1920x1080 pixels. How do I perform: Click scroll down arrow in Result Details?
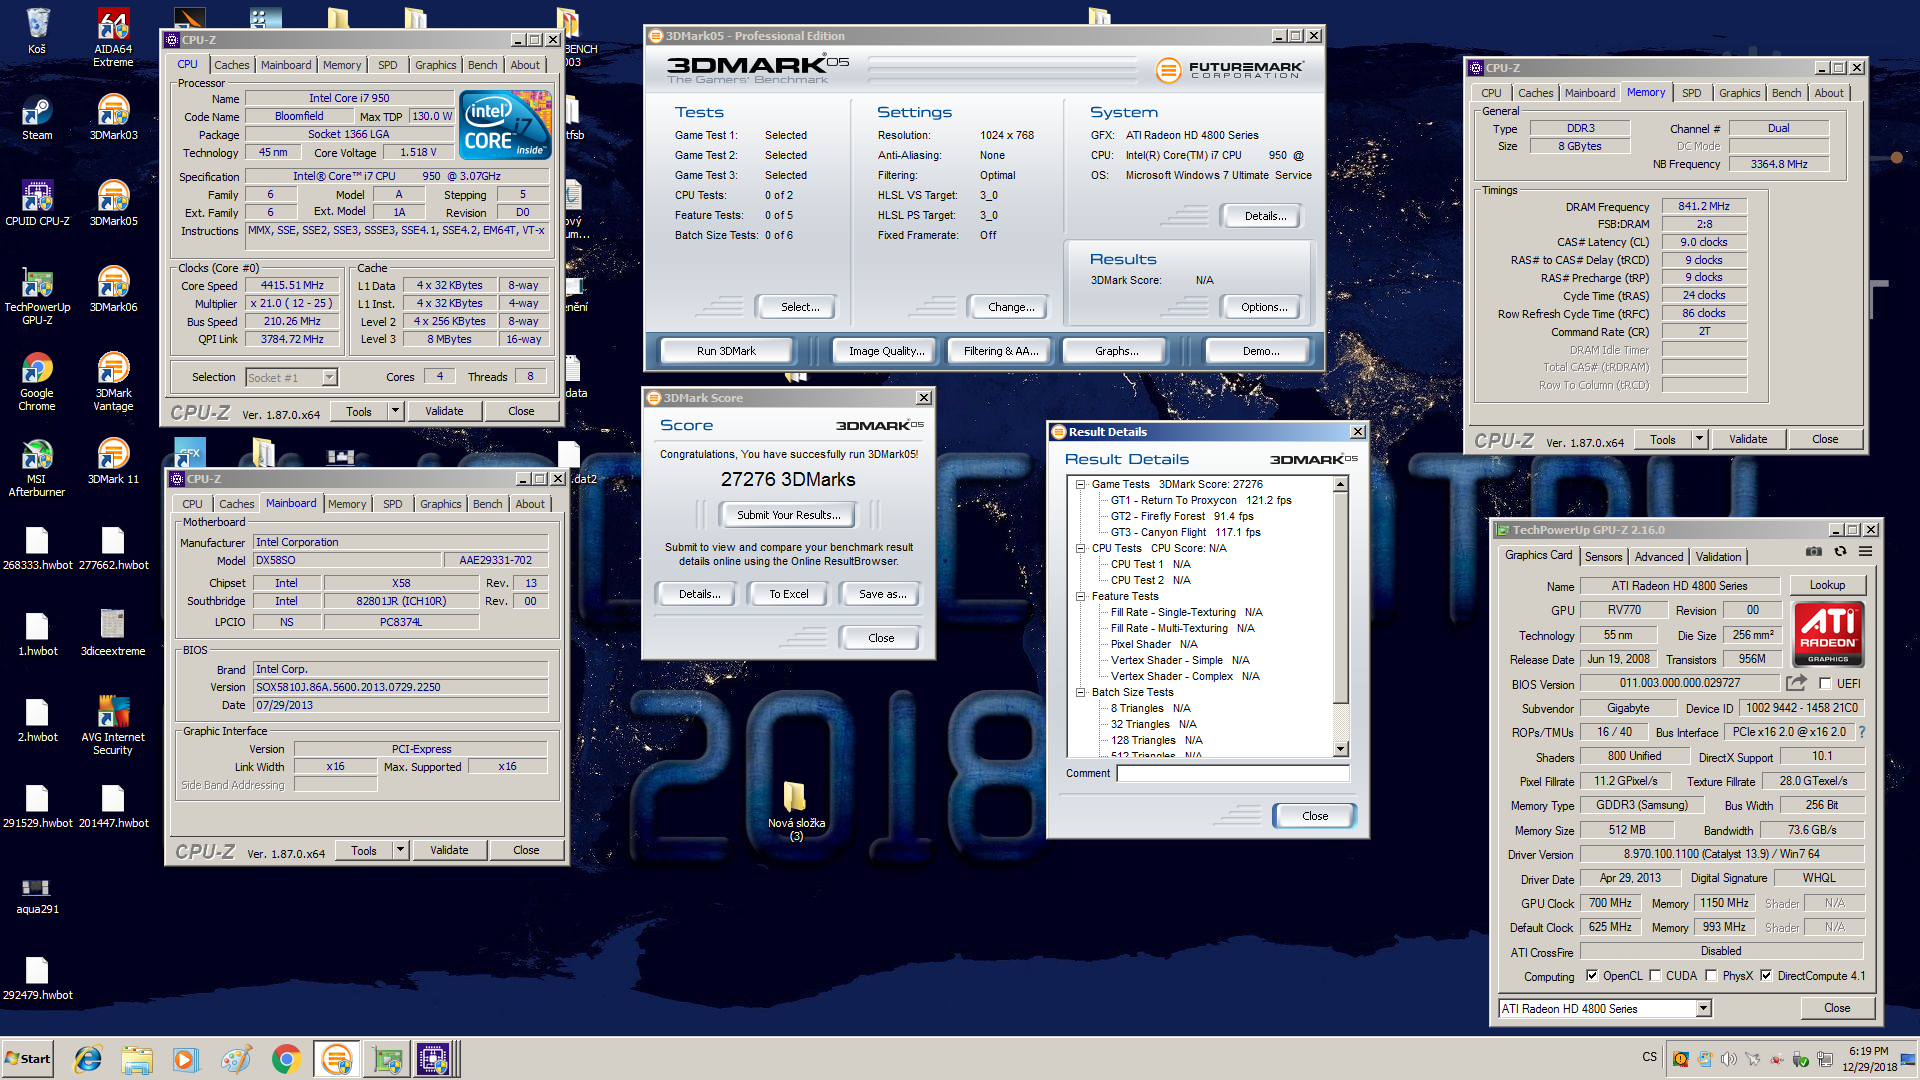point(1341,749)
